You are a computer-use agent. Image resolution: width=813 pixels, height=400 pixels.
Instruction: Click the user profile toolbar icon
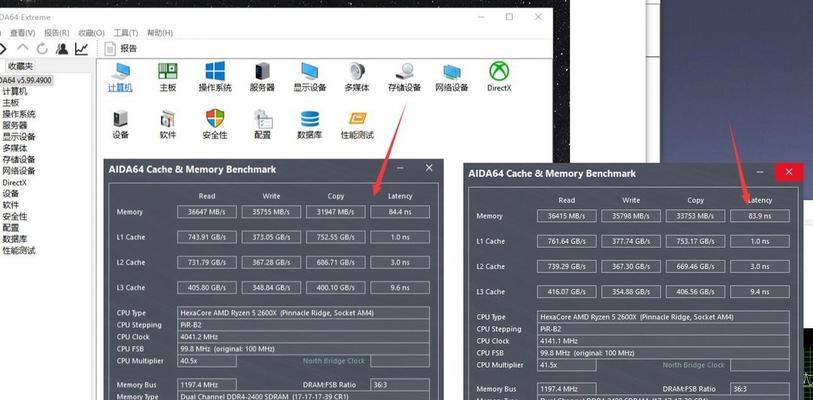[x=62, y=49]
